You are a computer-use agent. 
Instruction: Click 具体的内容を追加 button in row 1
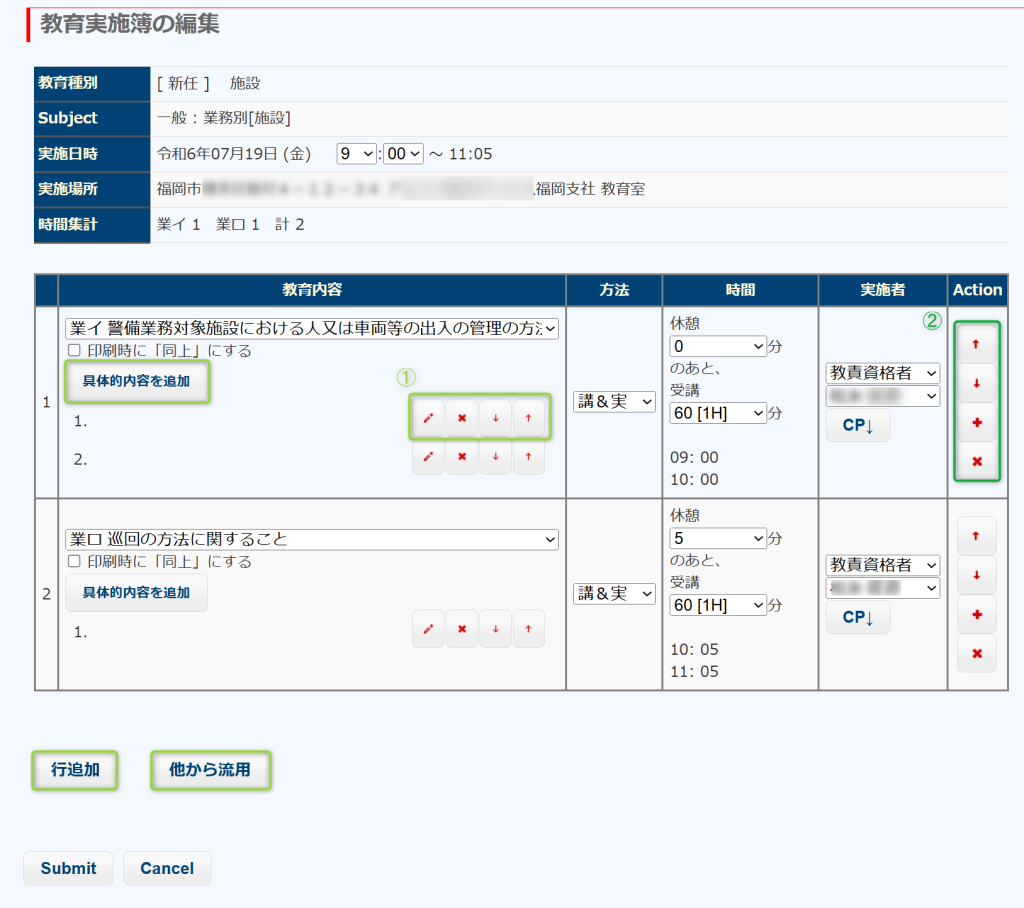coord(137,381)
